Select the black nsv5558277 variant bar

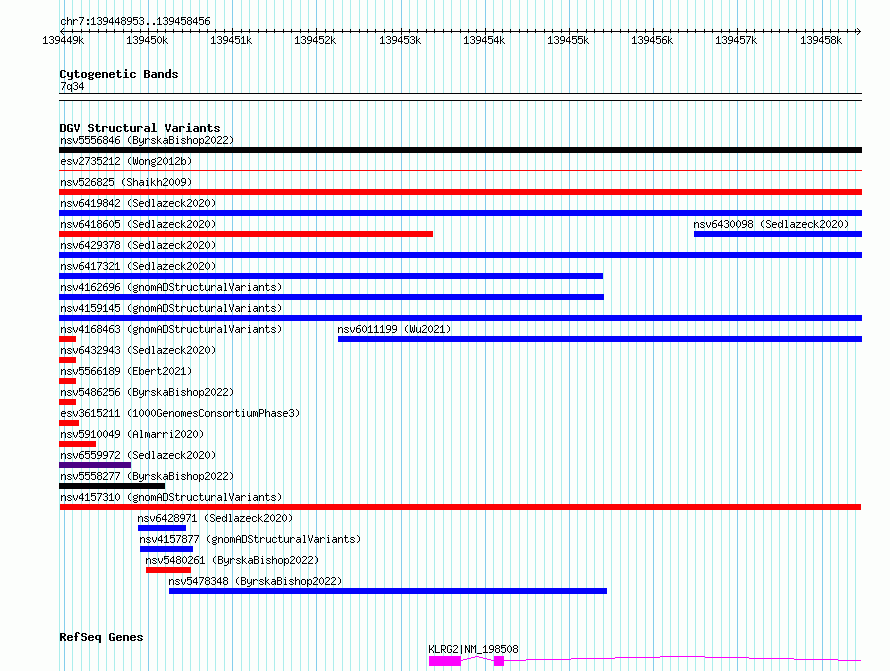click(x=112, y=486)
